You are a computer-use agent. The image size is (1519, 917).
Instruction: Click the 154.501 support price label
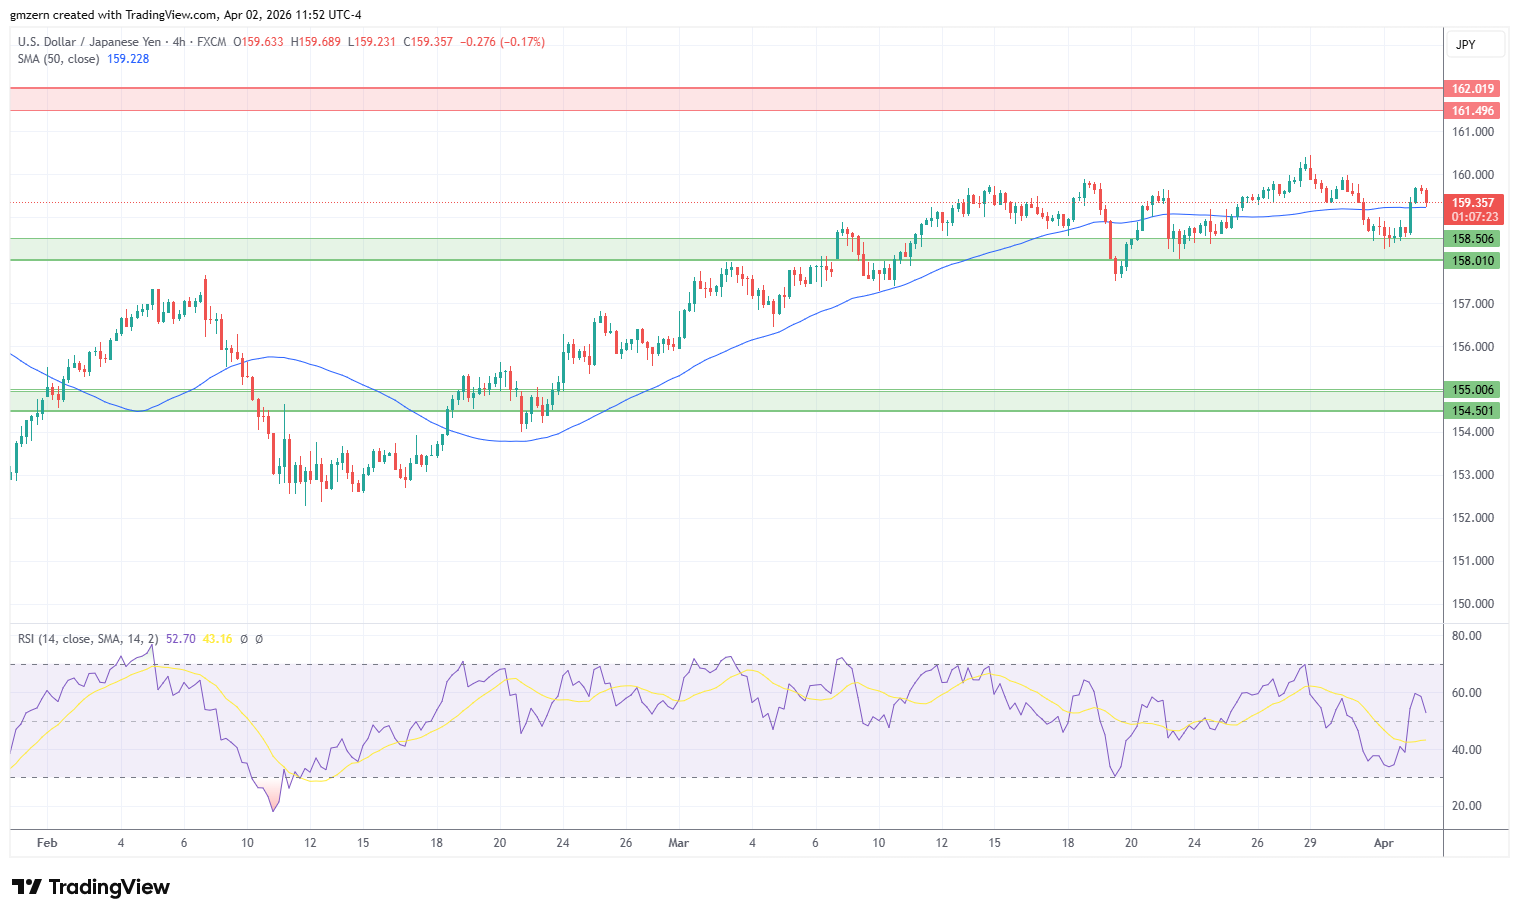[x=1472, y=411]
